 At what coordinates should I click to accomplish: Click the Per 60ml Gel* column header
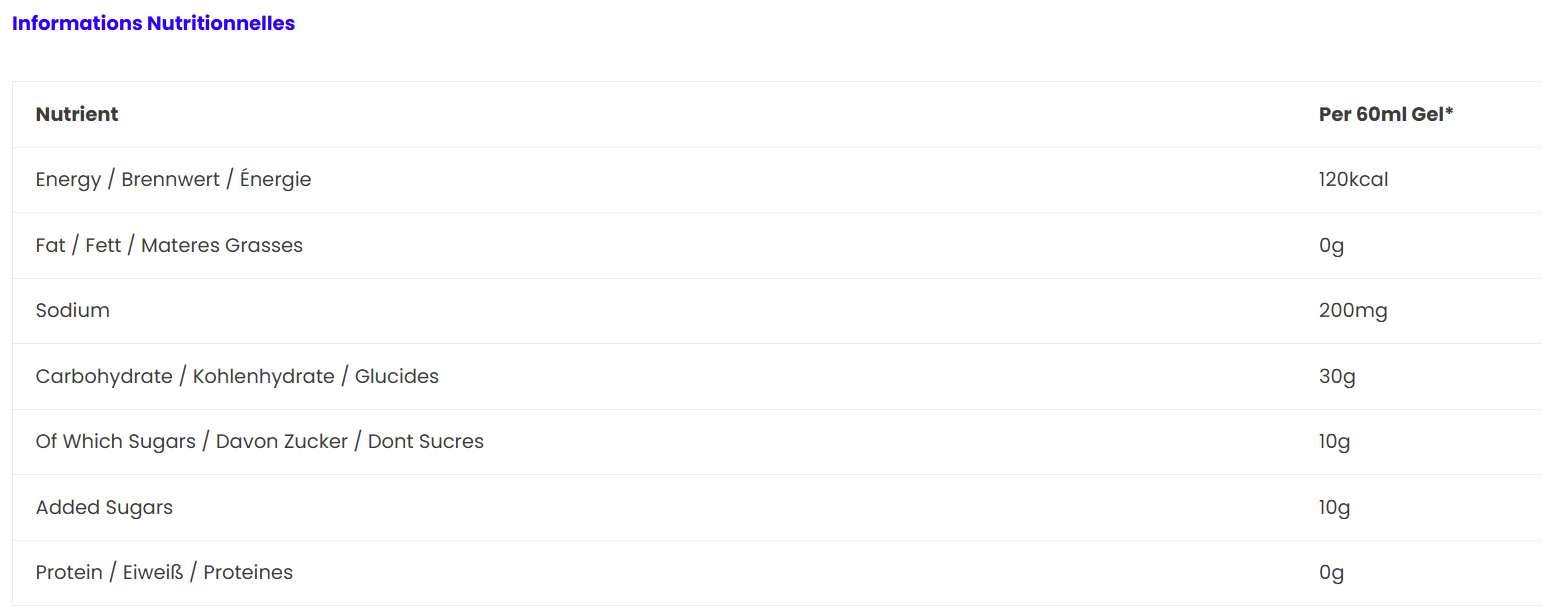click(x=1385, y=114)
